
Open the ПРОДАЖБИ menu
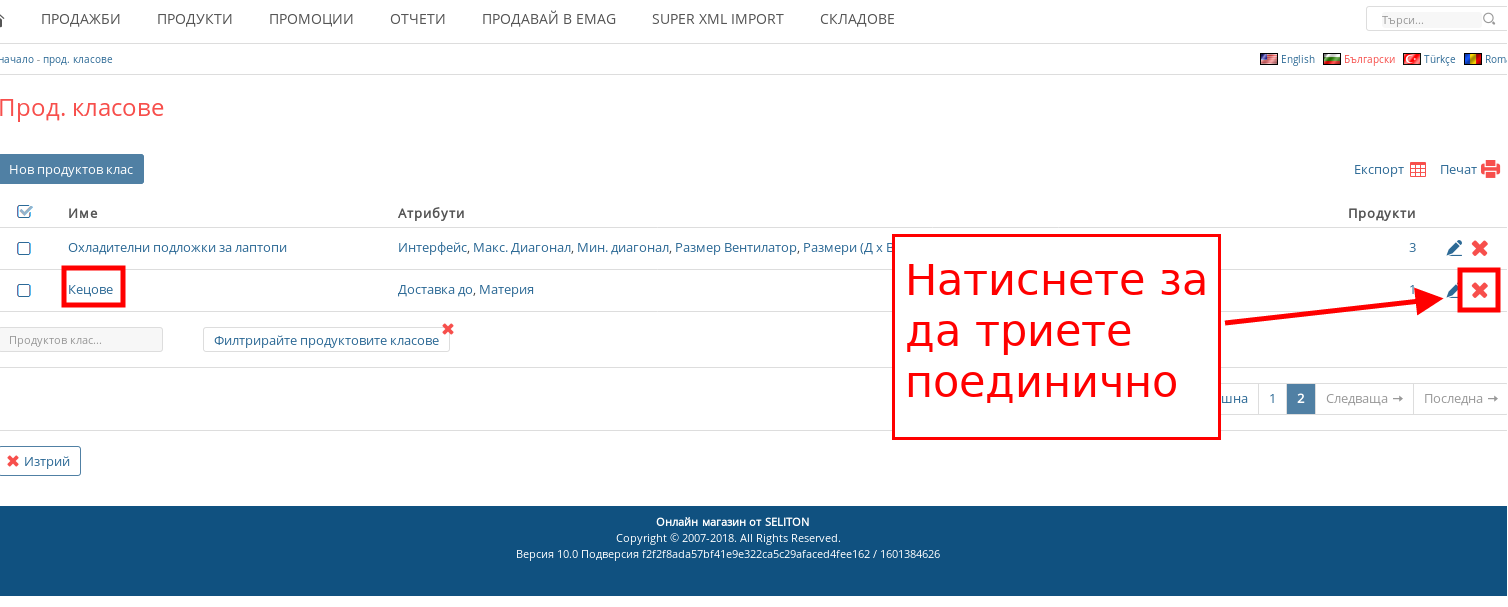[x=81, y=19]
